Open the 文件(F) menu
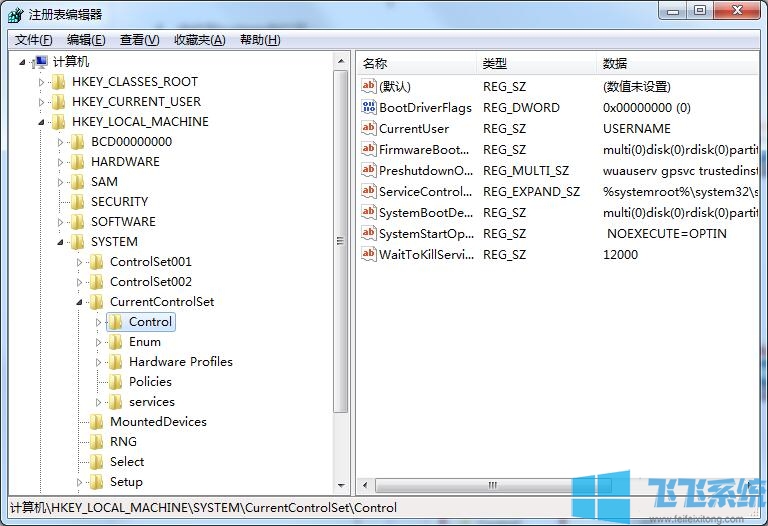Screen dimensions: 768x526 click(x=34, y=40)
